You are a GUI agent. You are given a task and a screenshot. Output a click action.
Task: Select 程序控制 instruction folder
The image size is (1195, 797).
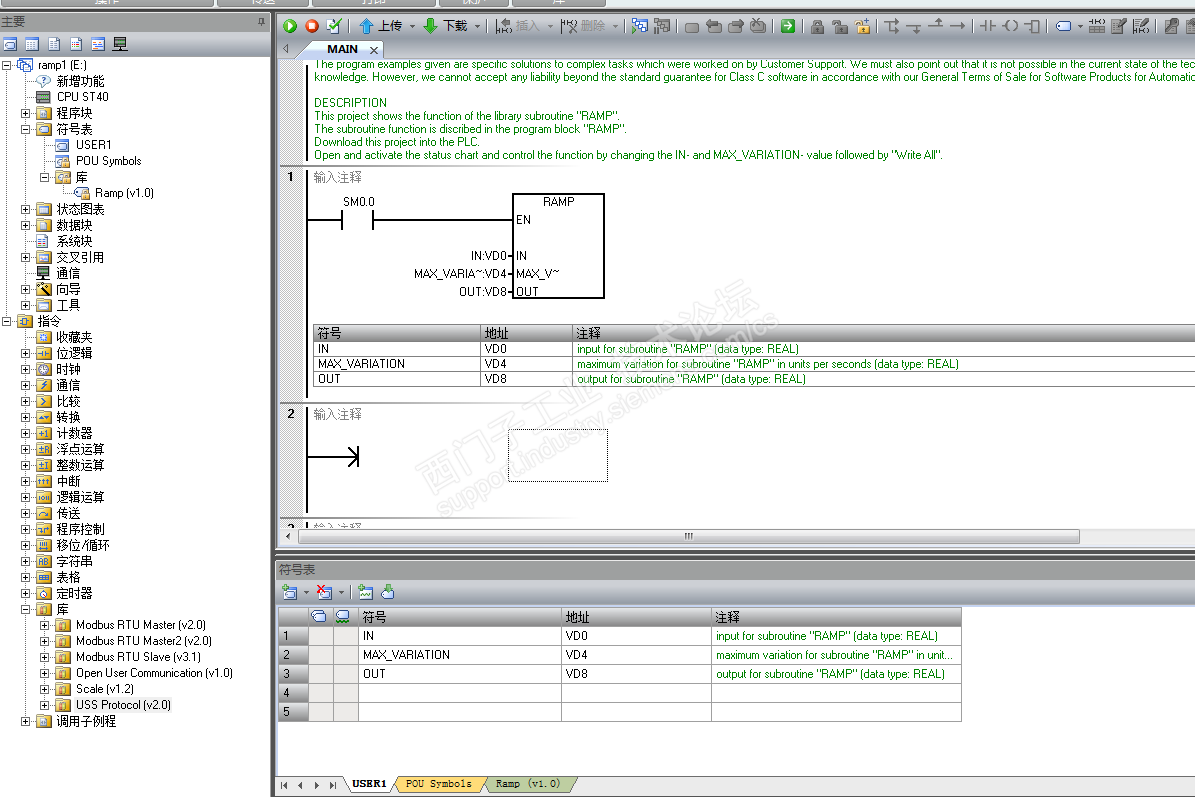tap(80, 530)
